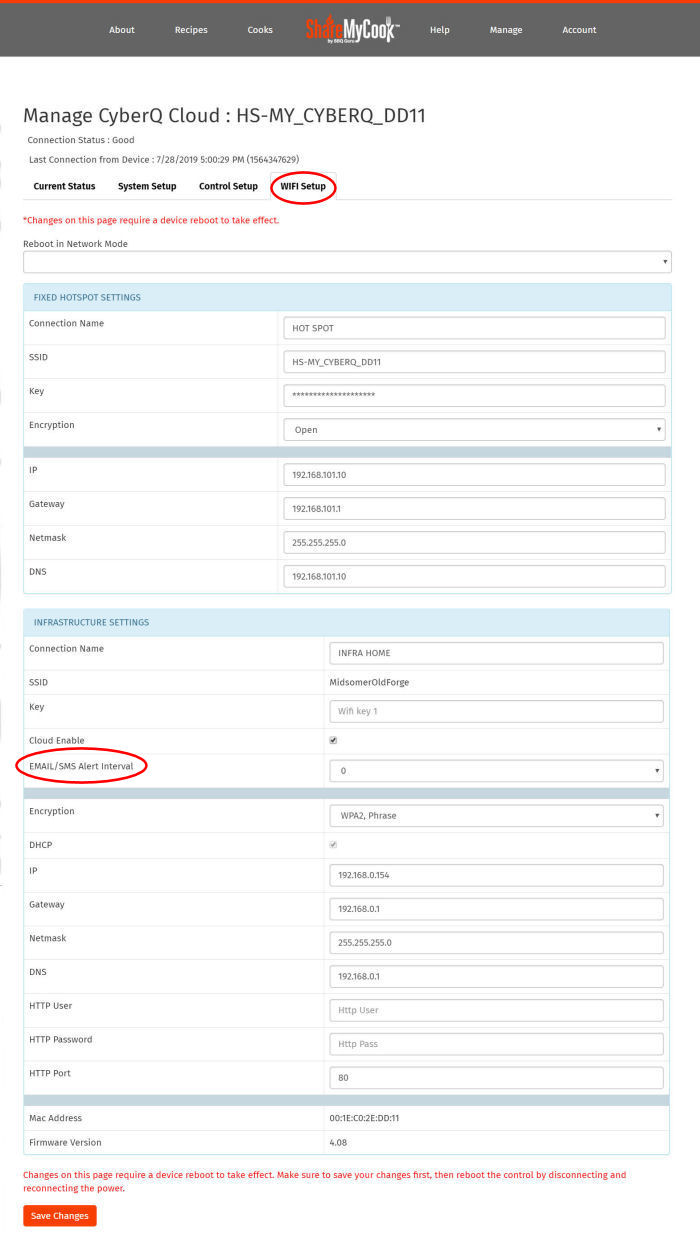Open the Recipes menu item
This screenshot has height=1249, width=700.
191,30
